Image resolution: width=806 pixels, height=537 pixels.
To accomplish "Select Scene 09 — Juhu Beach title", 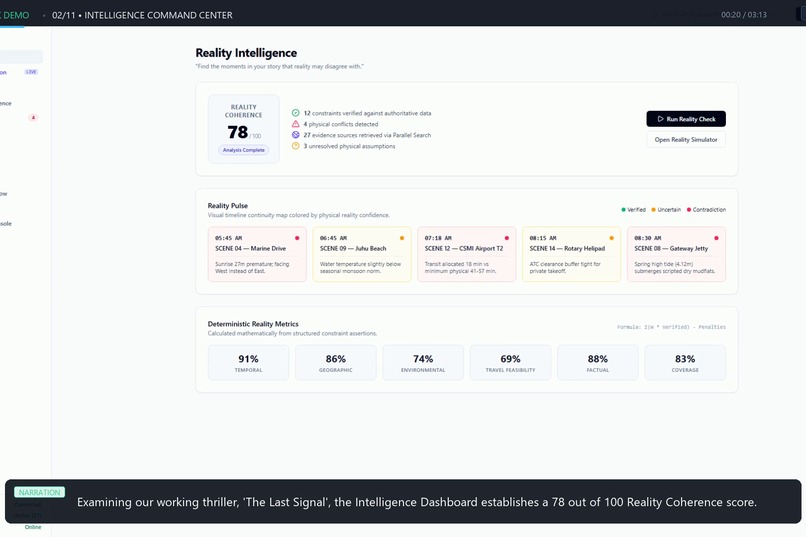I will [x=353, y=248].
